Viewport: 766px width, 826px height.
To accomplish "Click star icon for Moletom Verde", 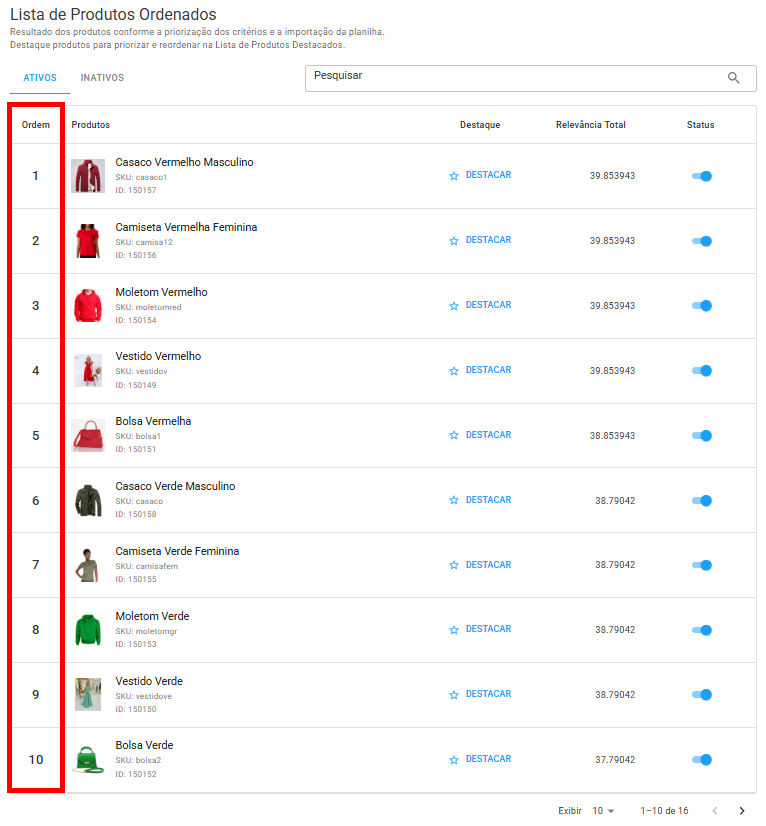I will tap(454, 630).
